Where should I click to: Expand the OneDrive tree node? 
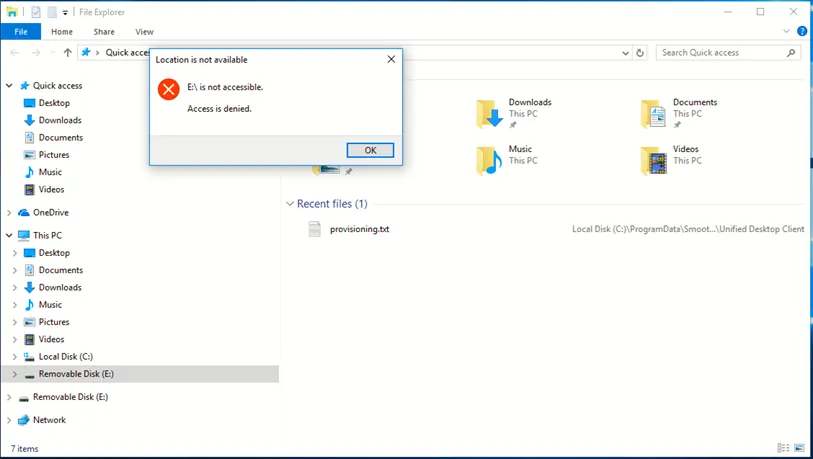pyautogui.click(x=9, y=213)
